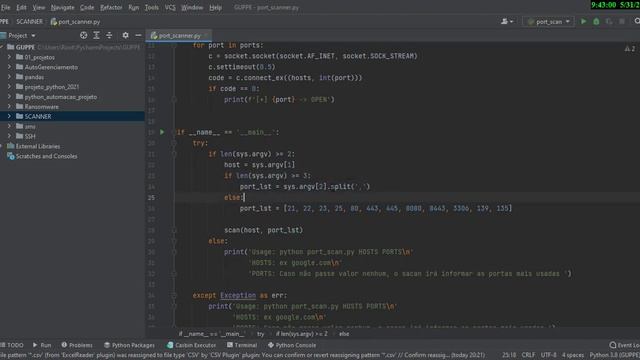Click the Python 3.8 interpreter in status bar
Screen dimensions: 640x360
point(615,355)
